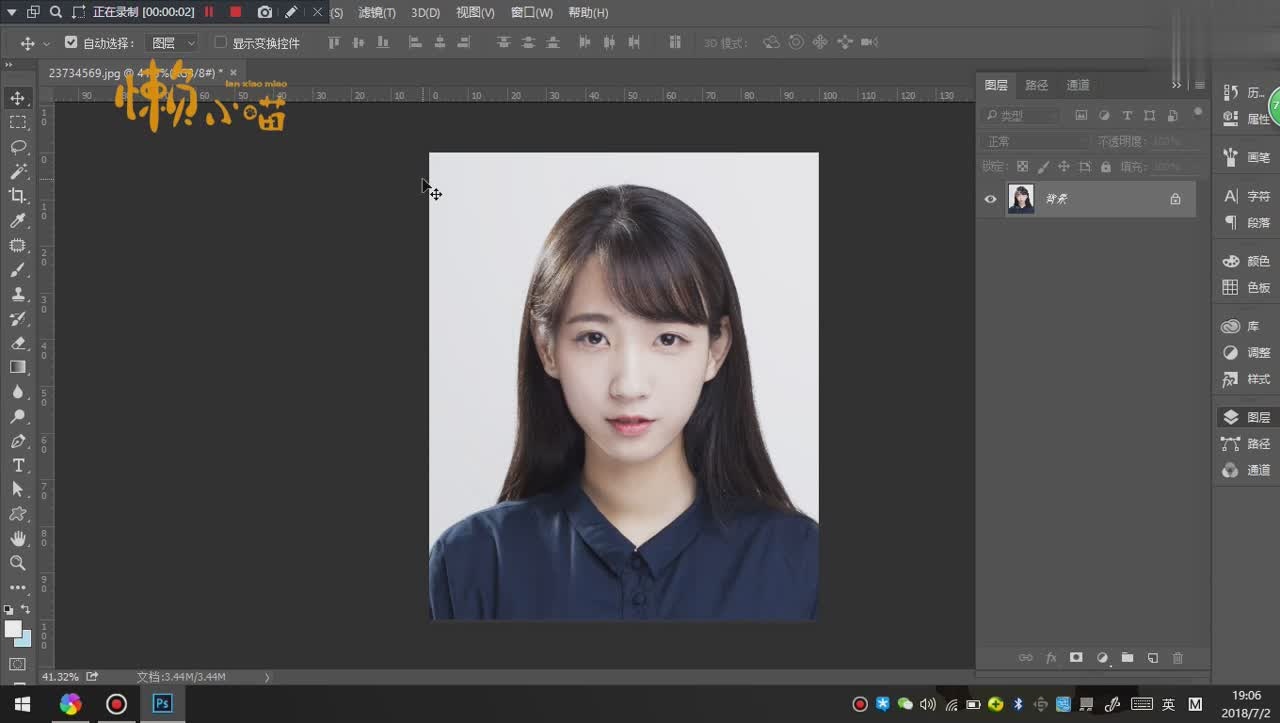
Task: Select the Brush tool
Action: [x=18, y=270]
